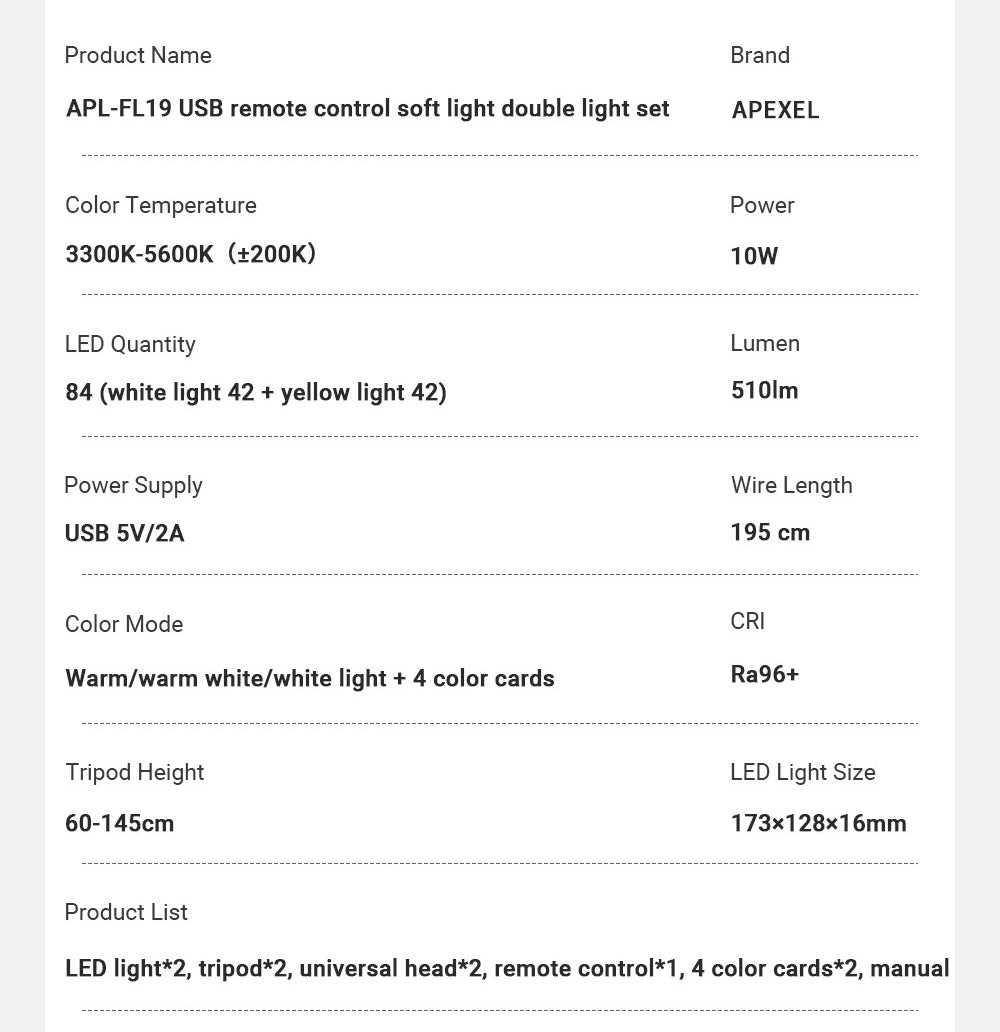Click the 510lm lumen value
This screenshot has width=1000, height=1032.
pos(764,390)
